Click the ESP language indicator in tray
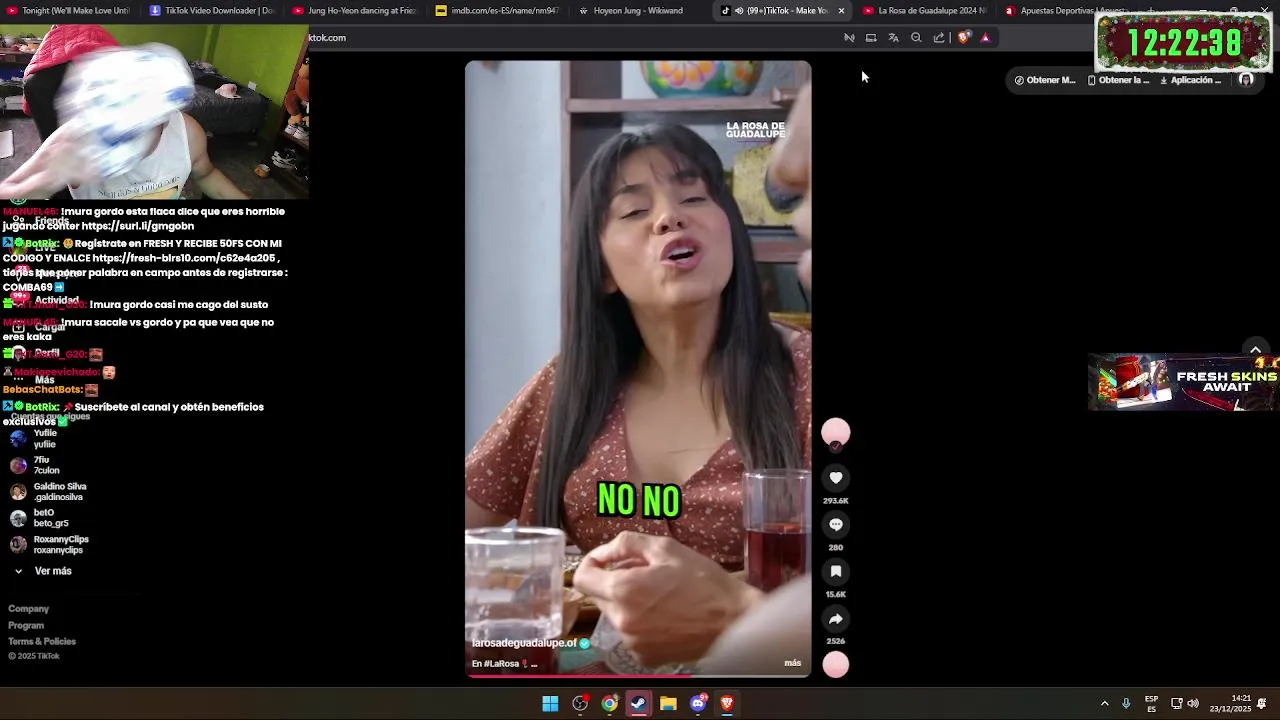The image size is (1280, 720). (x=1152, y=704)
